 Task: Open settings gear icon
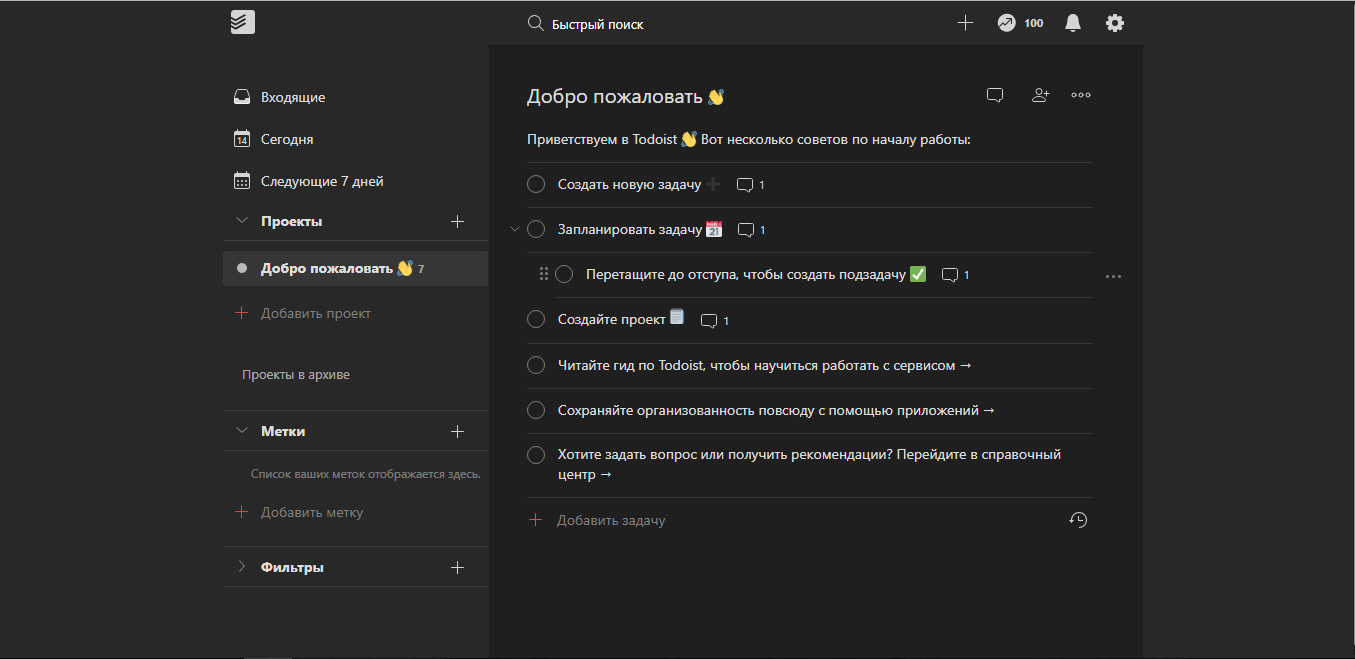(1115, 23)
